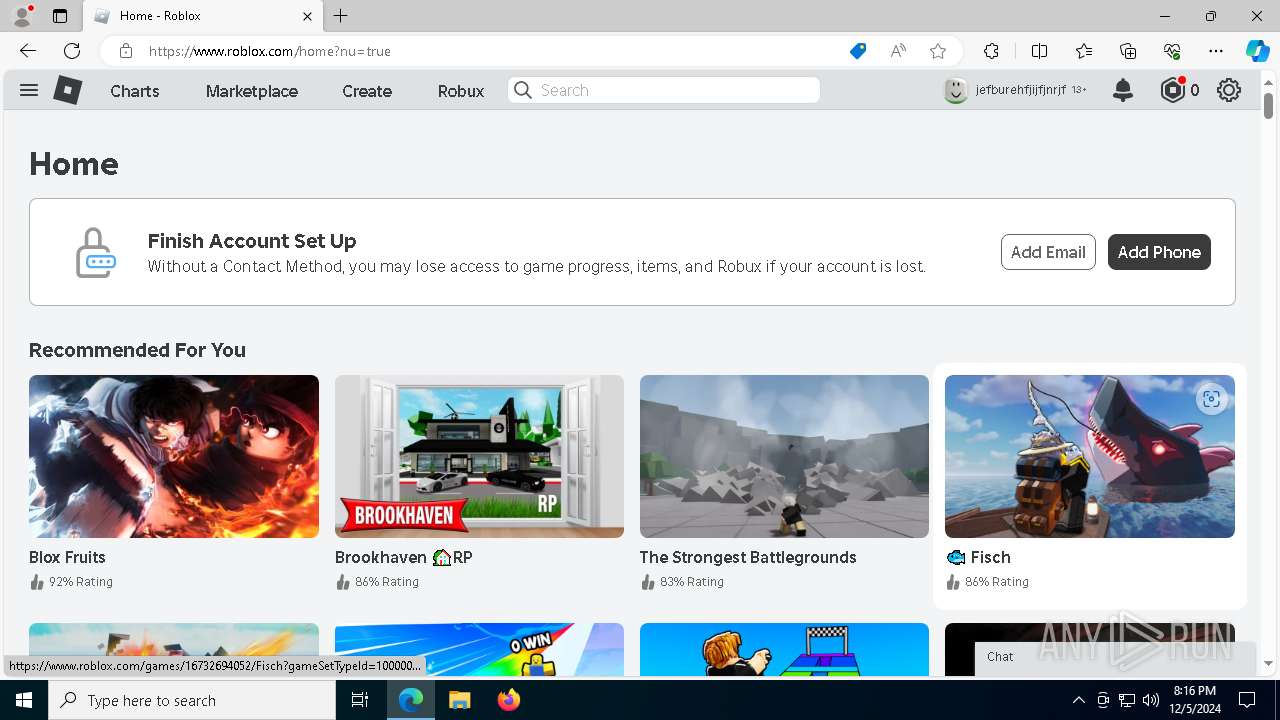Open the Blox Fruits game title
1280x720 pixels.
67,557
